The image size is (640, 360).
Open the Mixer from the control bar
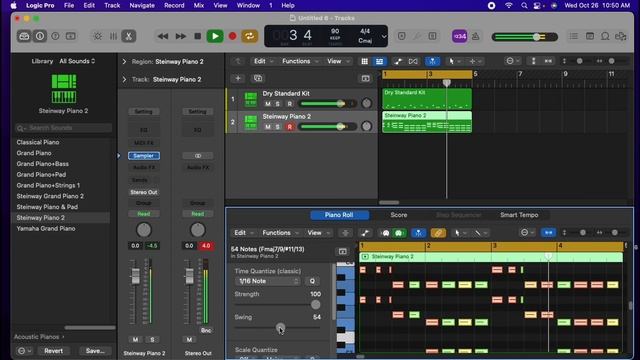(113, 36)
